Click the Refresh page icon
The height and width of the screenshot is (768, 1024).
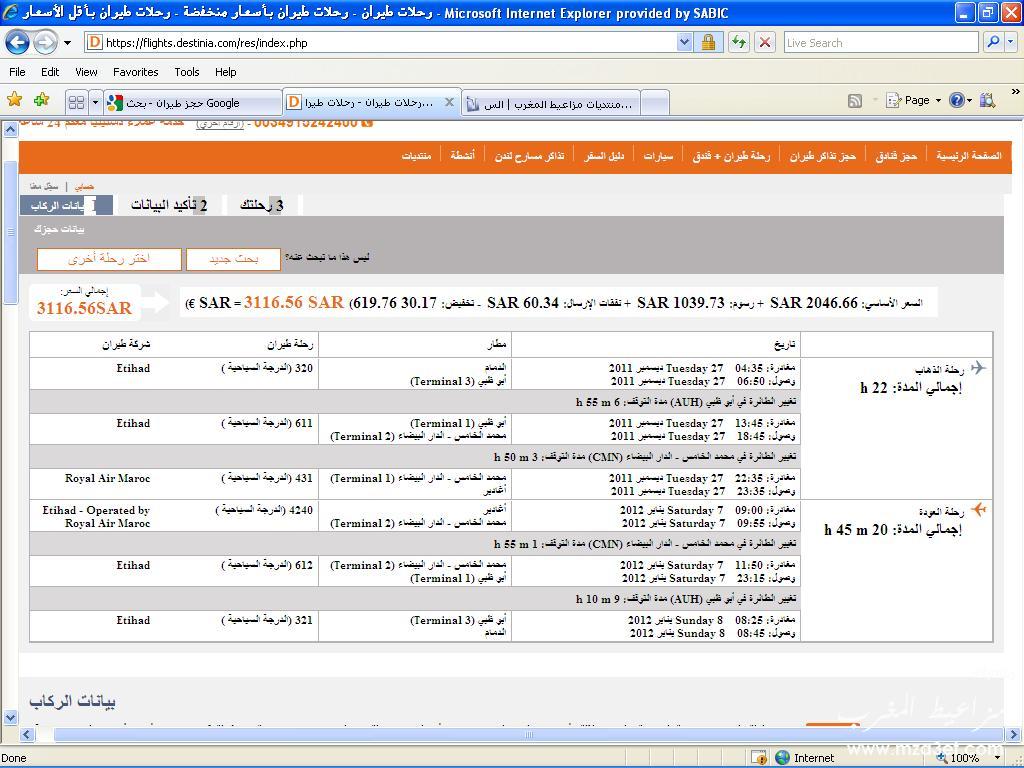tap(739, 42)
